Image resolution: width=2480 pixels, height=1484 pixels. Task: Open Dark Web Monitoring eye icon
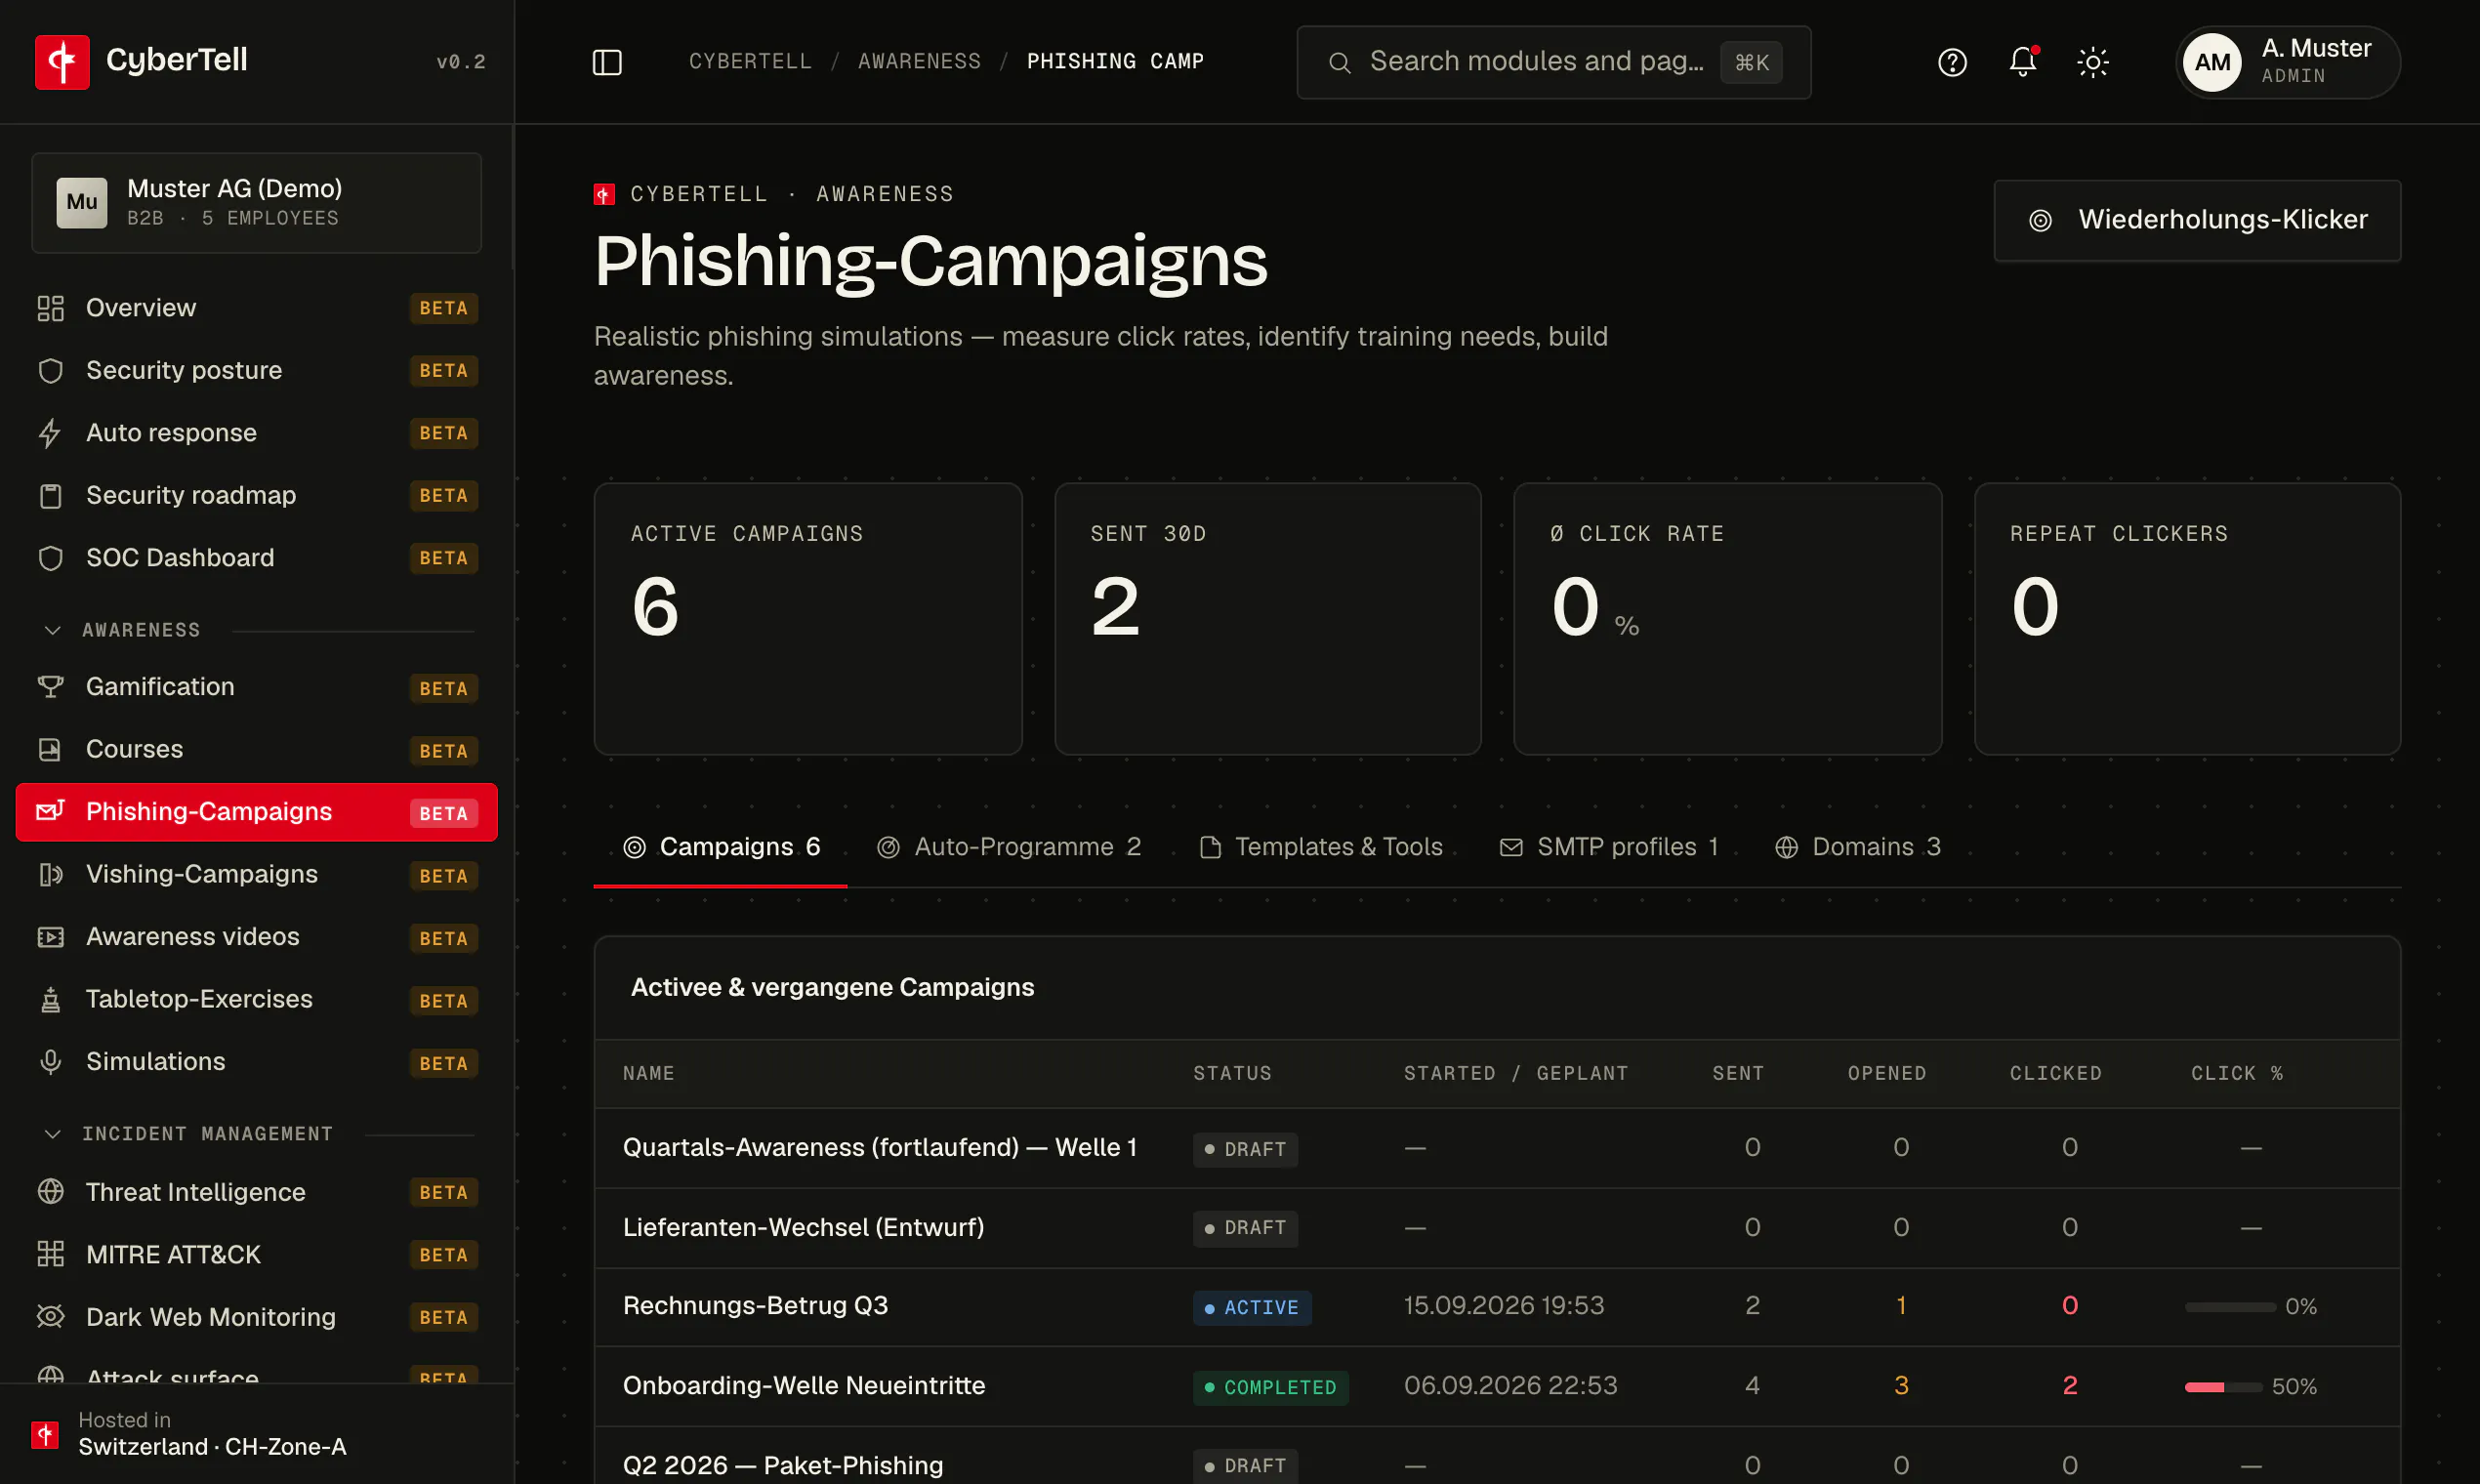tap(50, 1317)
